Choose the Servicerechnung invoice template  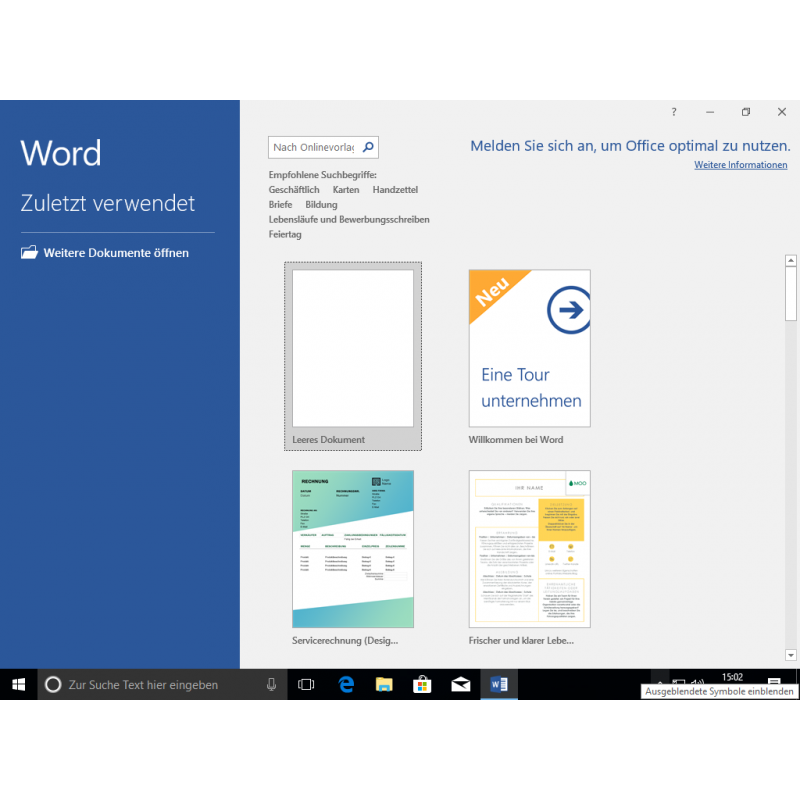click(352, 550)
